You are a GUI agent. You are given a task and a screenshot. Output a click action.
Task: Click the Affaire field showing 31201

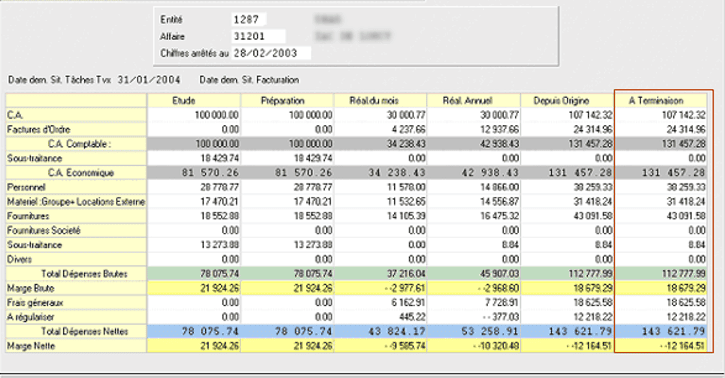click(x=258, y=36)
